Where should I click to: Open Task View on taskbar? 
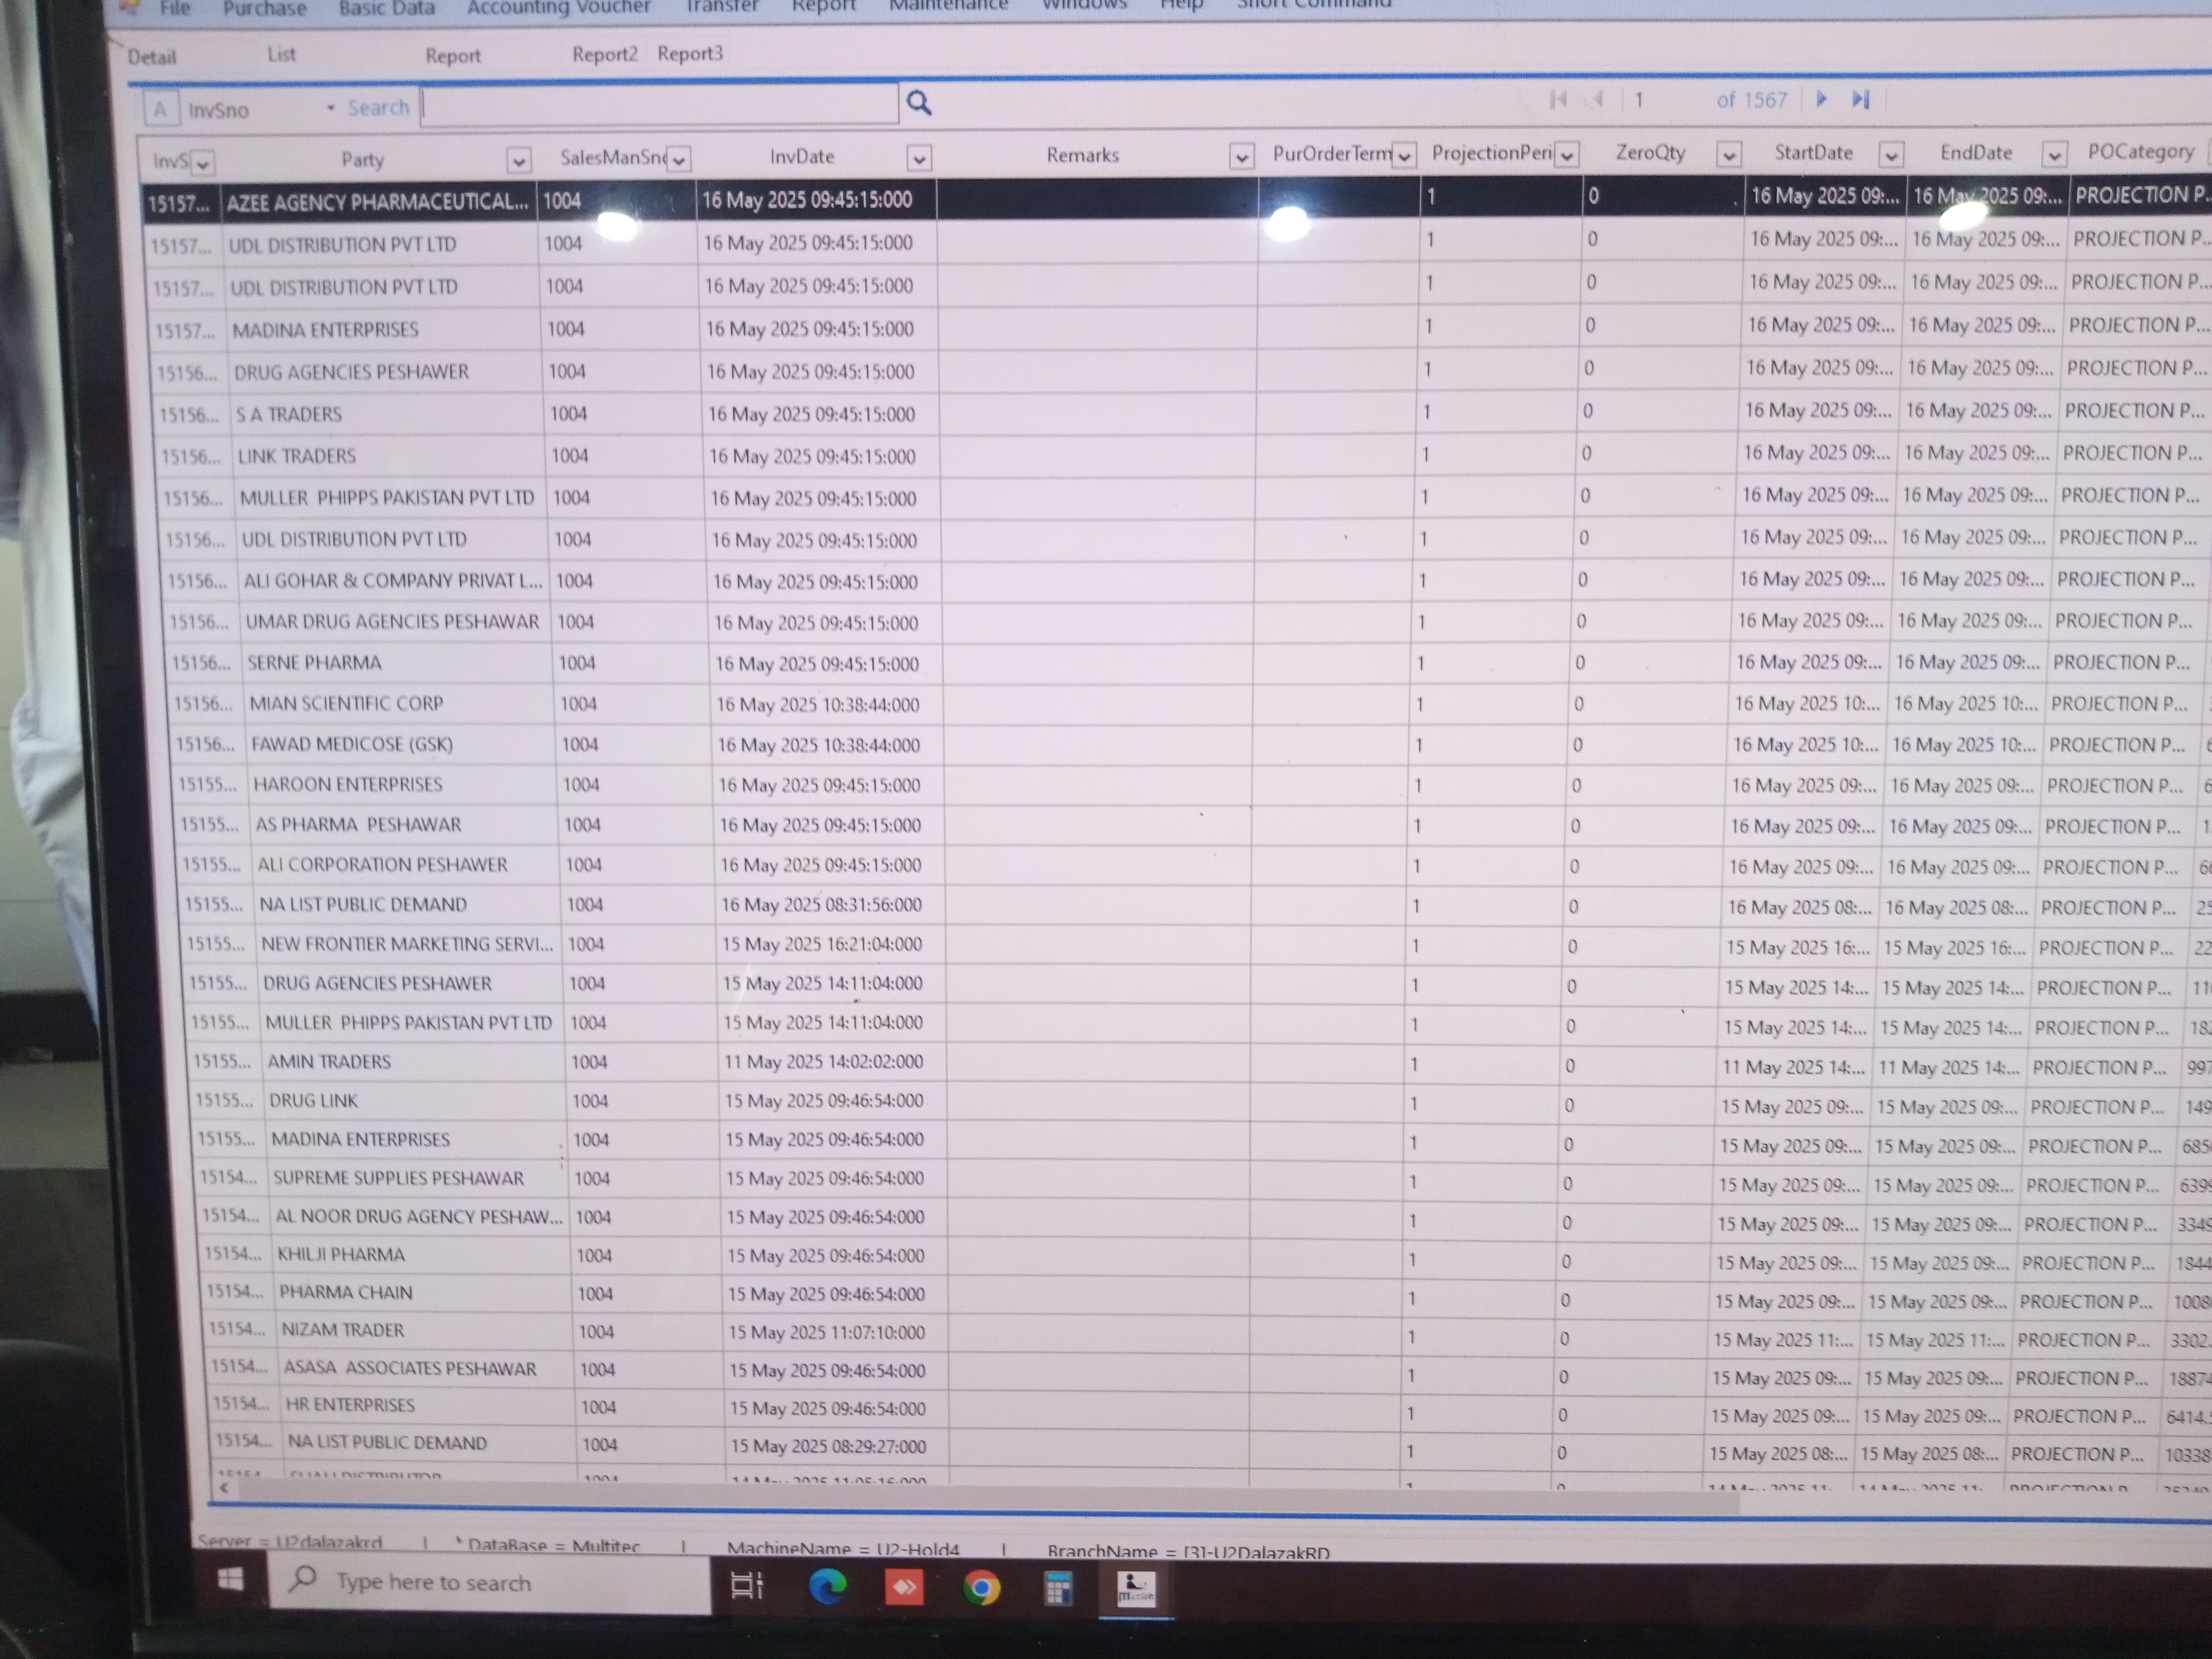(x=747, y=1585)
